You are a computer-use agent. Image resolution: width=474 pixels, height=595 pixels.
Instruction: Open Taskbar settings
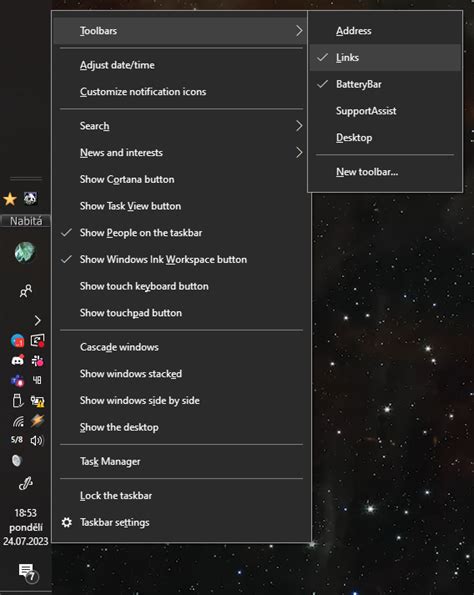[181, 523]
